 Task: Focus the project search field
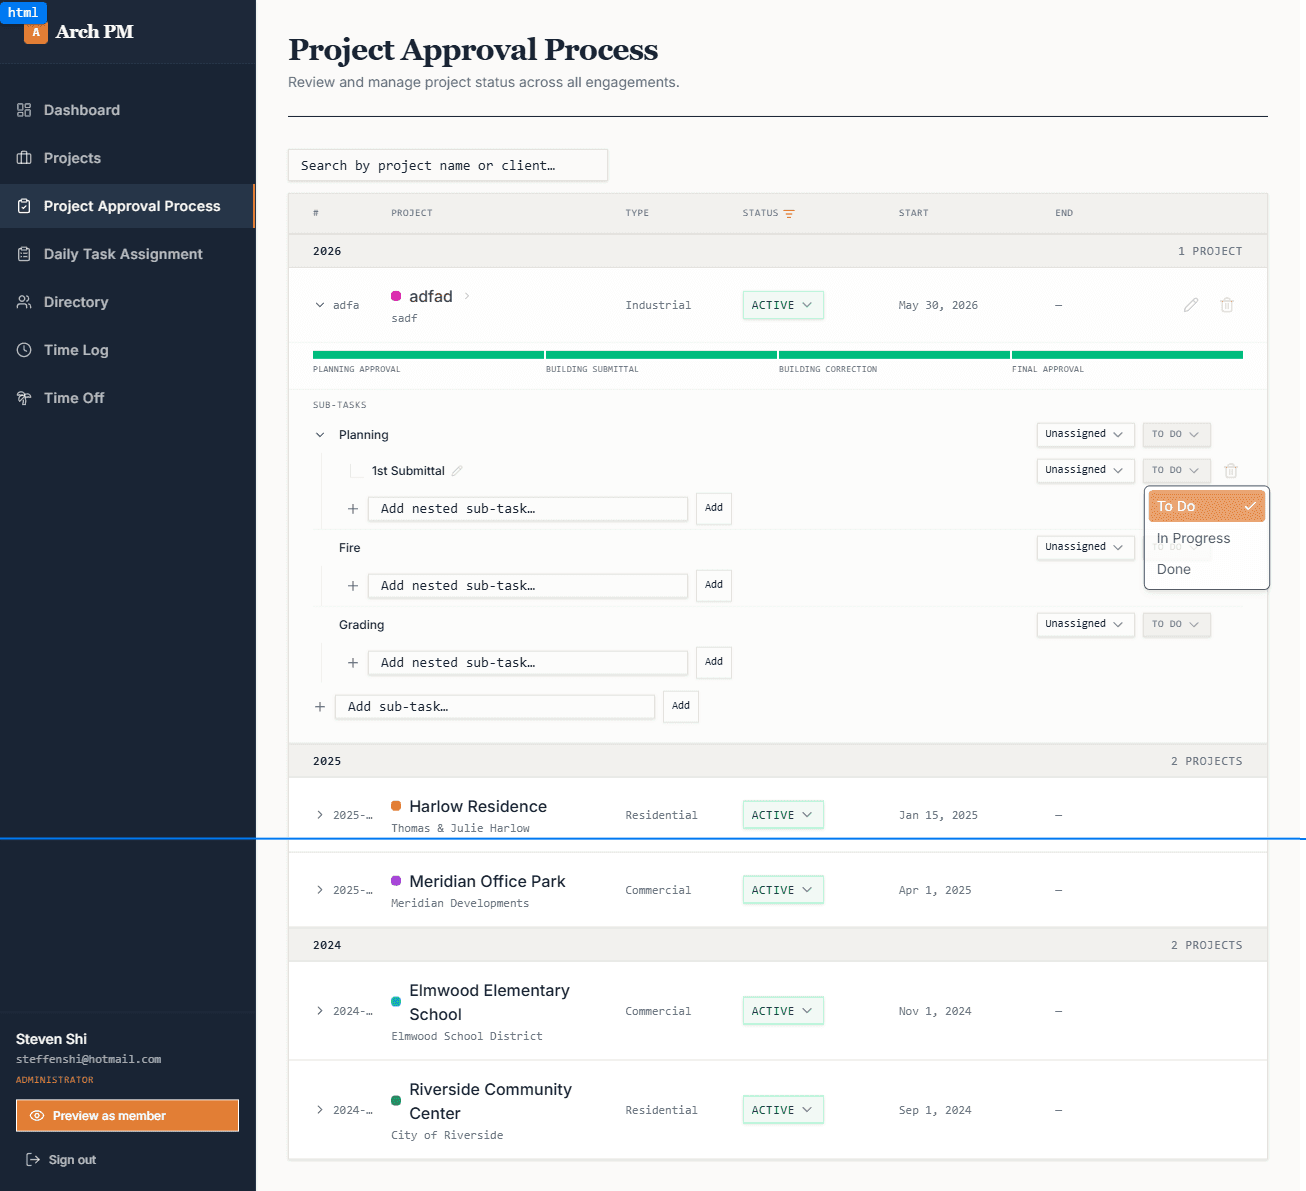448,165
